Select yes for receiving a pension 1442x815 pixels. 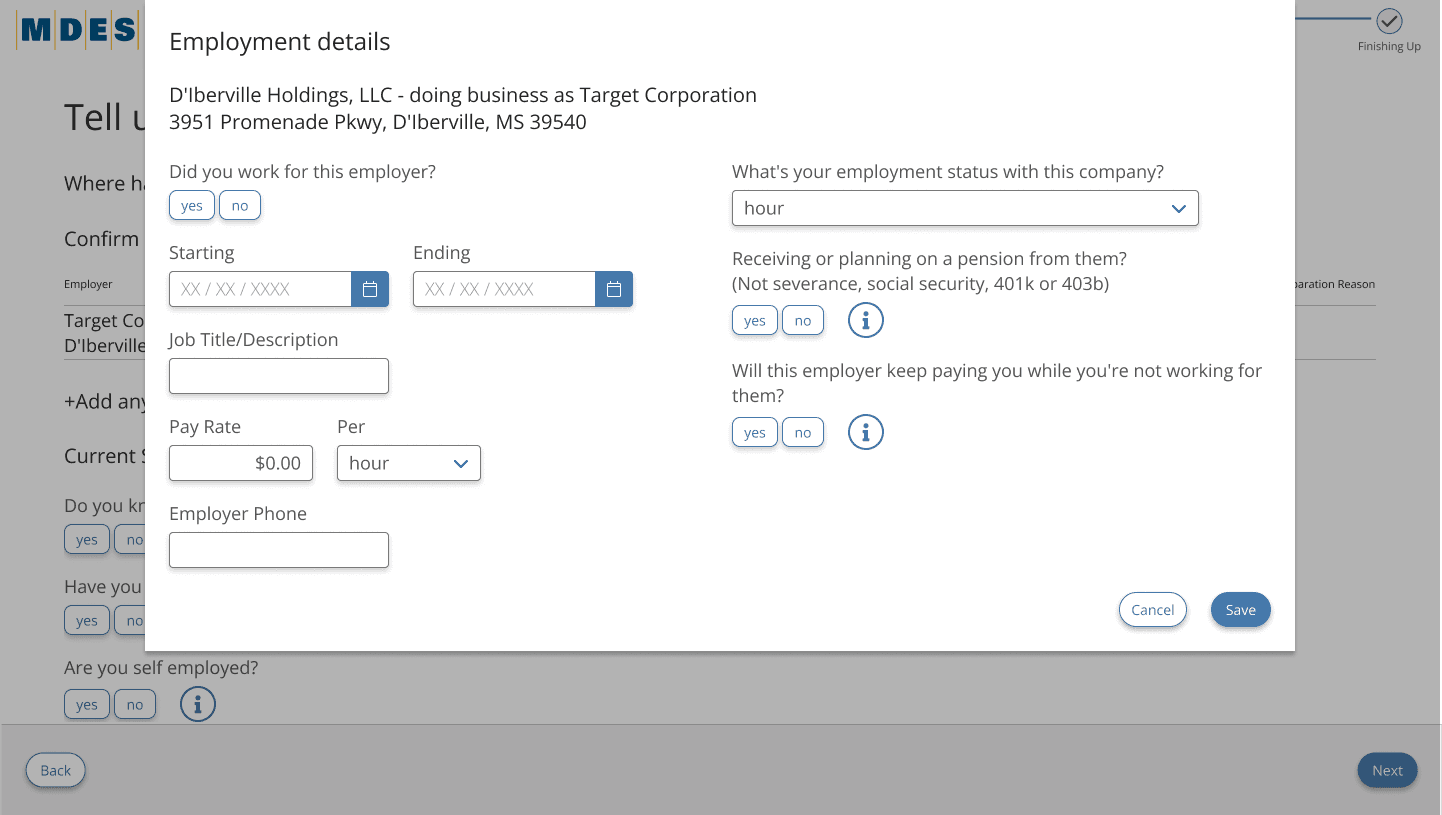[755, 321]
